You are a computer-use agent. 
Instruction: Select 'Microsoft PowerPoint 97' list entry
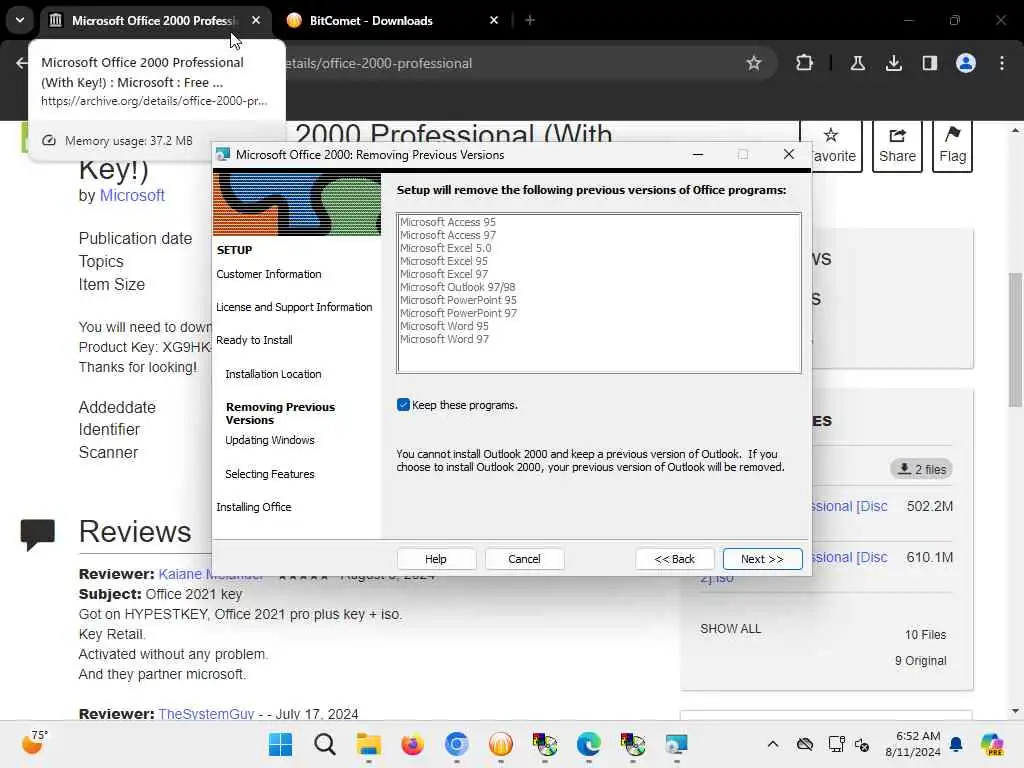coord(458,313)
